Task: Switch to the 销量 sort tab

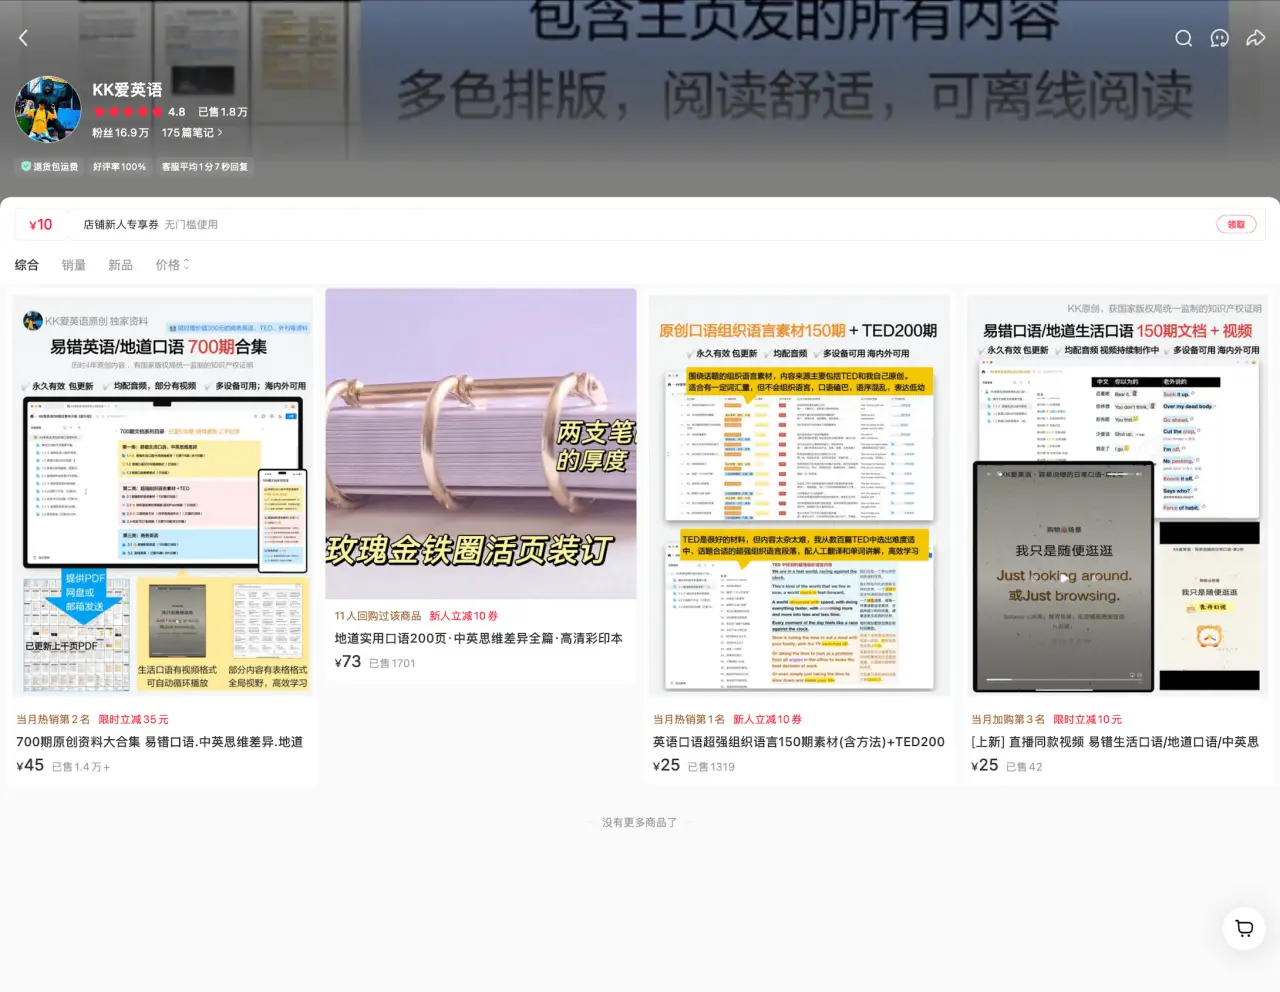Action: click(74, 265)
